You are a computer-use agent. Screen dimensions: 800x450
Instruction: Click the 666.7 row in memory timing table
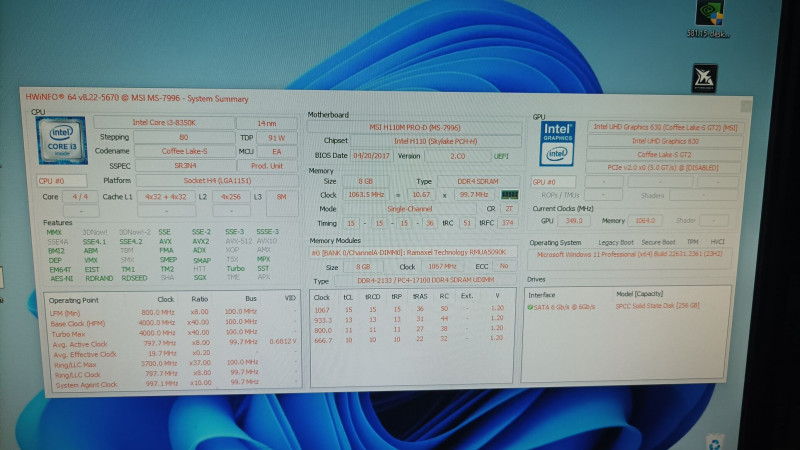pyautogui.click(x=409, y=340)
